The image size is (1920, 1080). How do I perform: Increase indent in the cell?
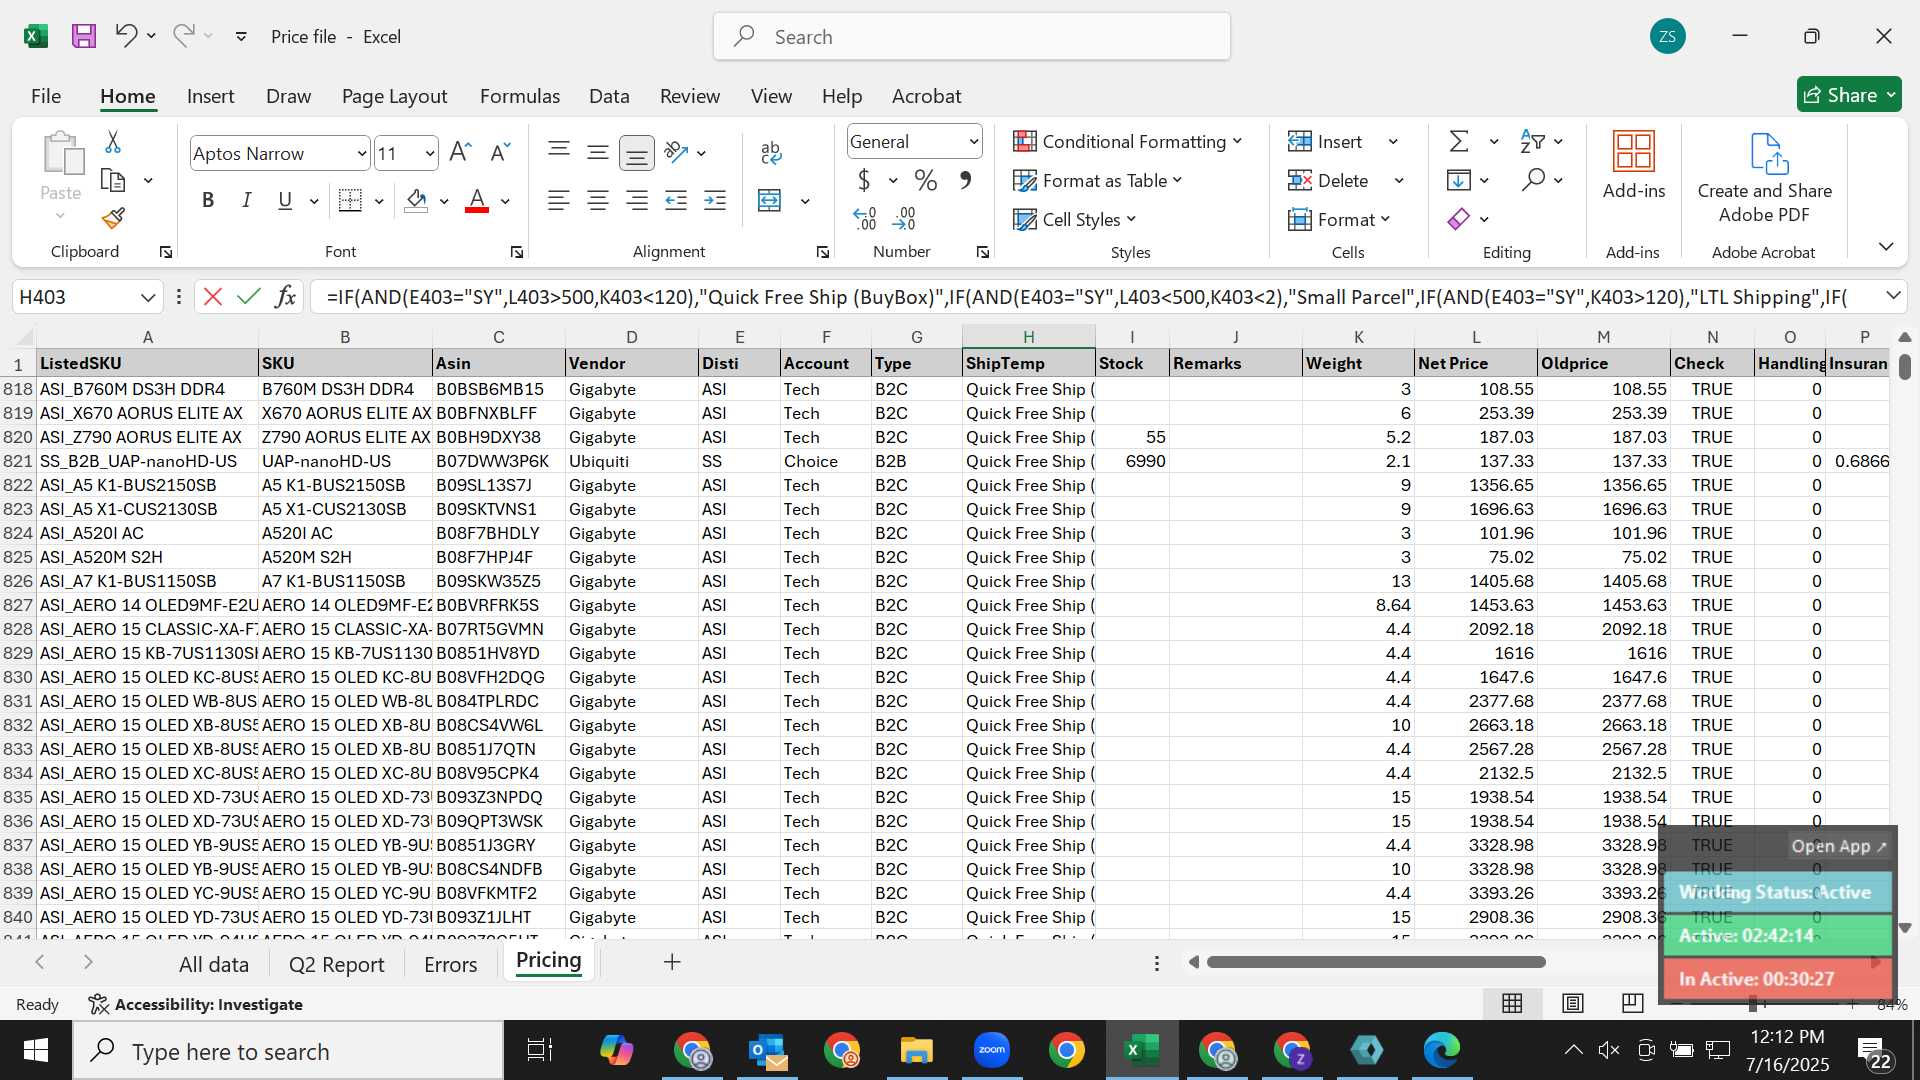click(715, 201)
